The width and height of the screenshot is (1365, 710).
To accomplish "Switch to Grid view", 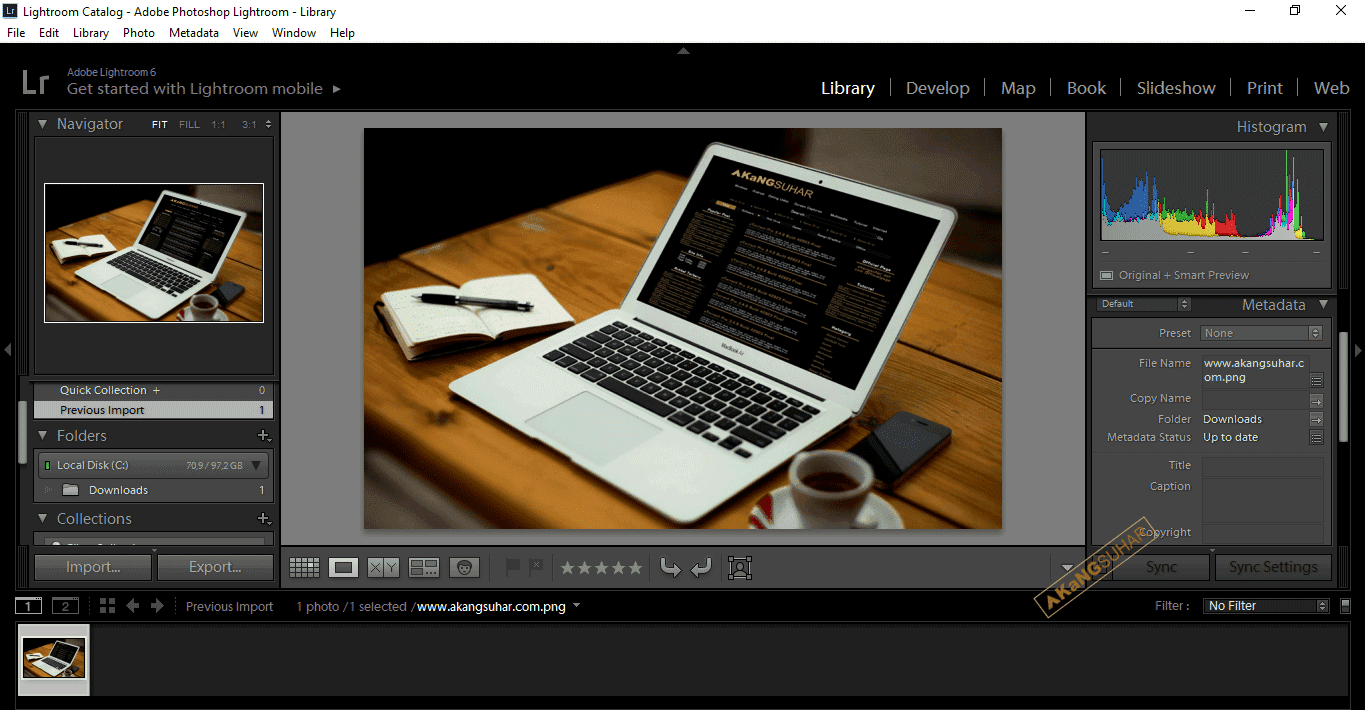I will (304, 568).
